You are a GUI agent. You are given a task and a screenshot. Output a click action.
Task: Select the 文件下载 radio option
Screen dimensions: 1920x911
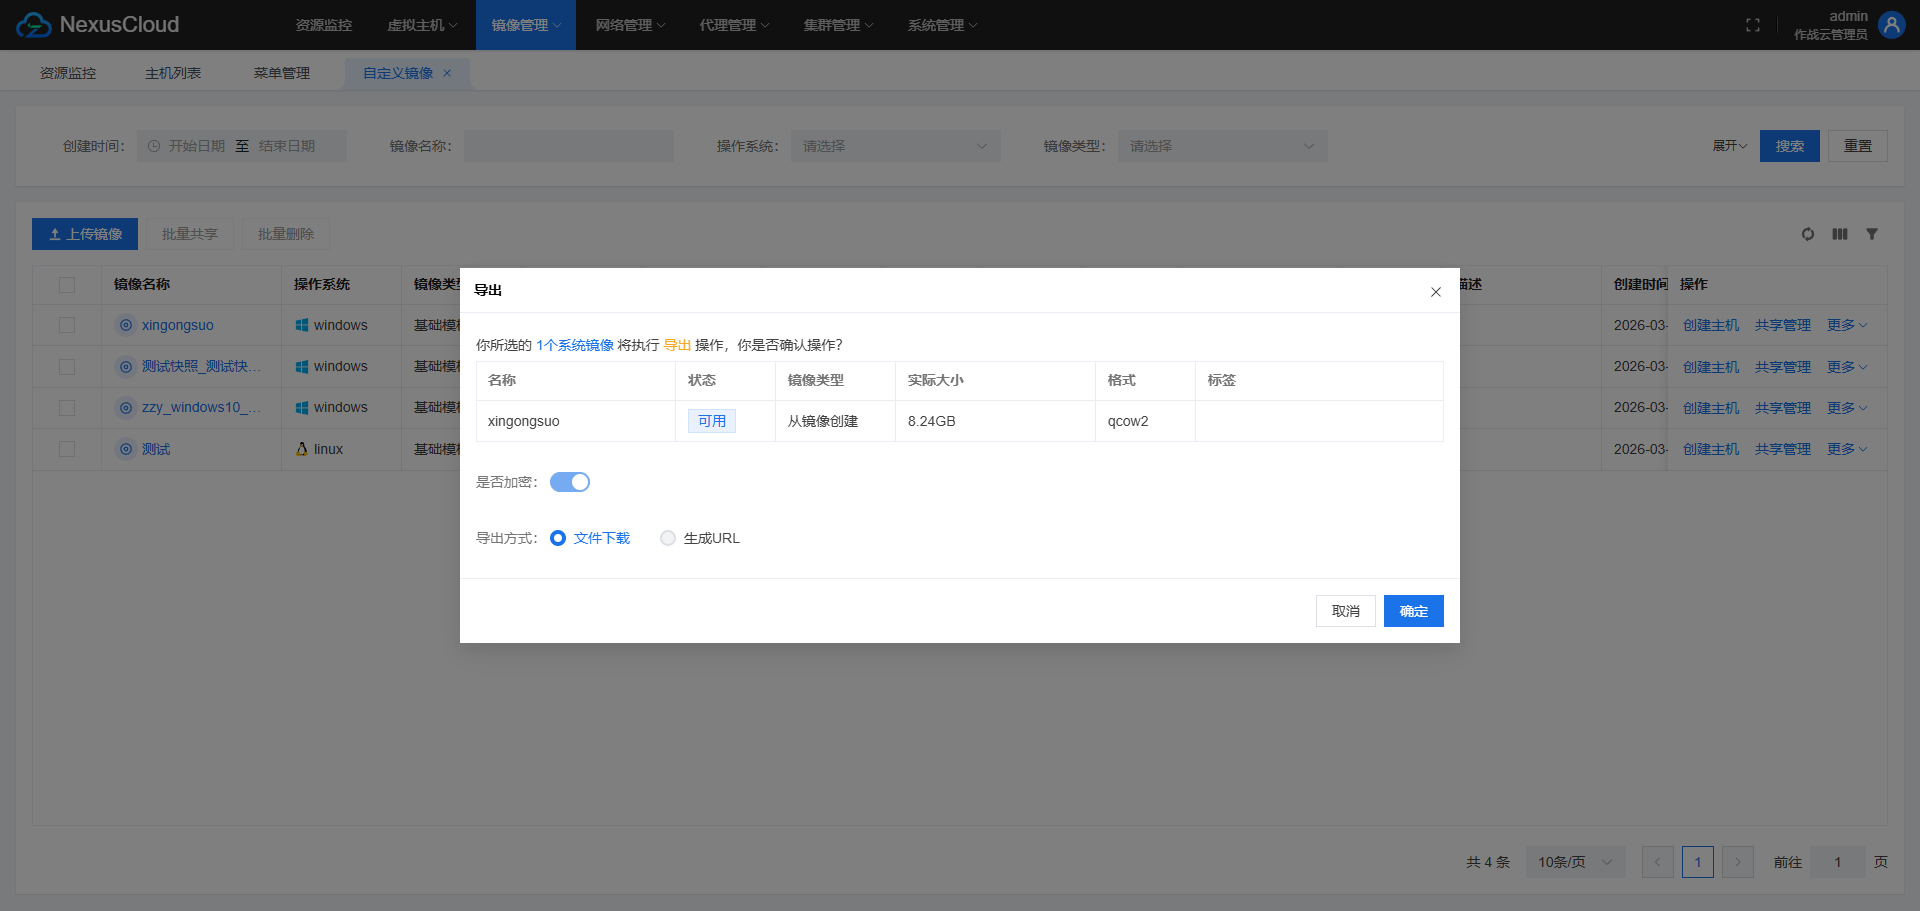pyautogui.click(x=558, y=538)
